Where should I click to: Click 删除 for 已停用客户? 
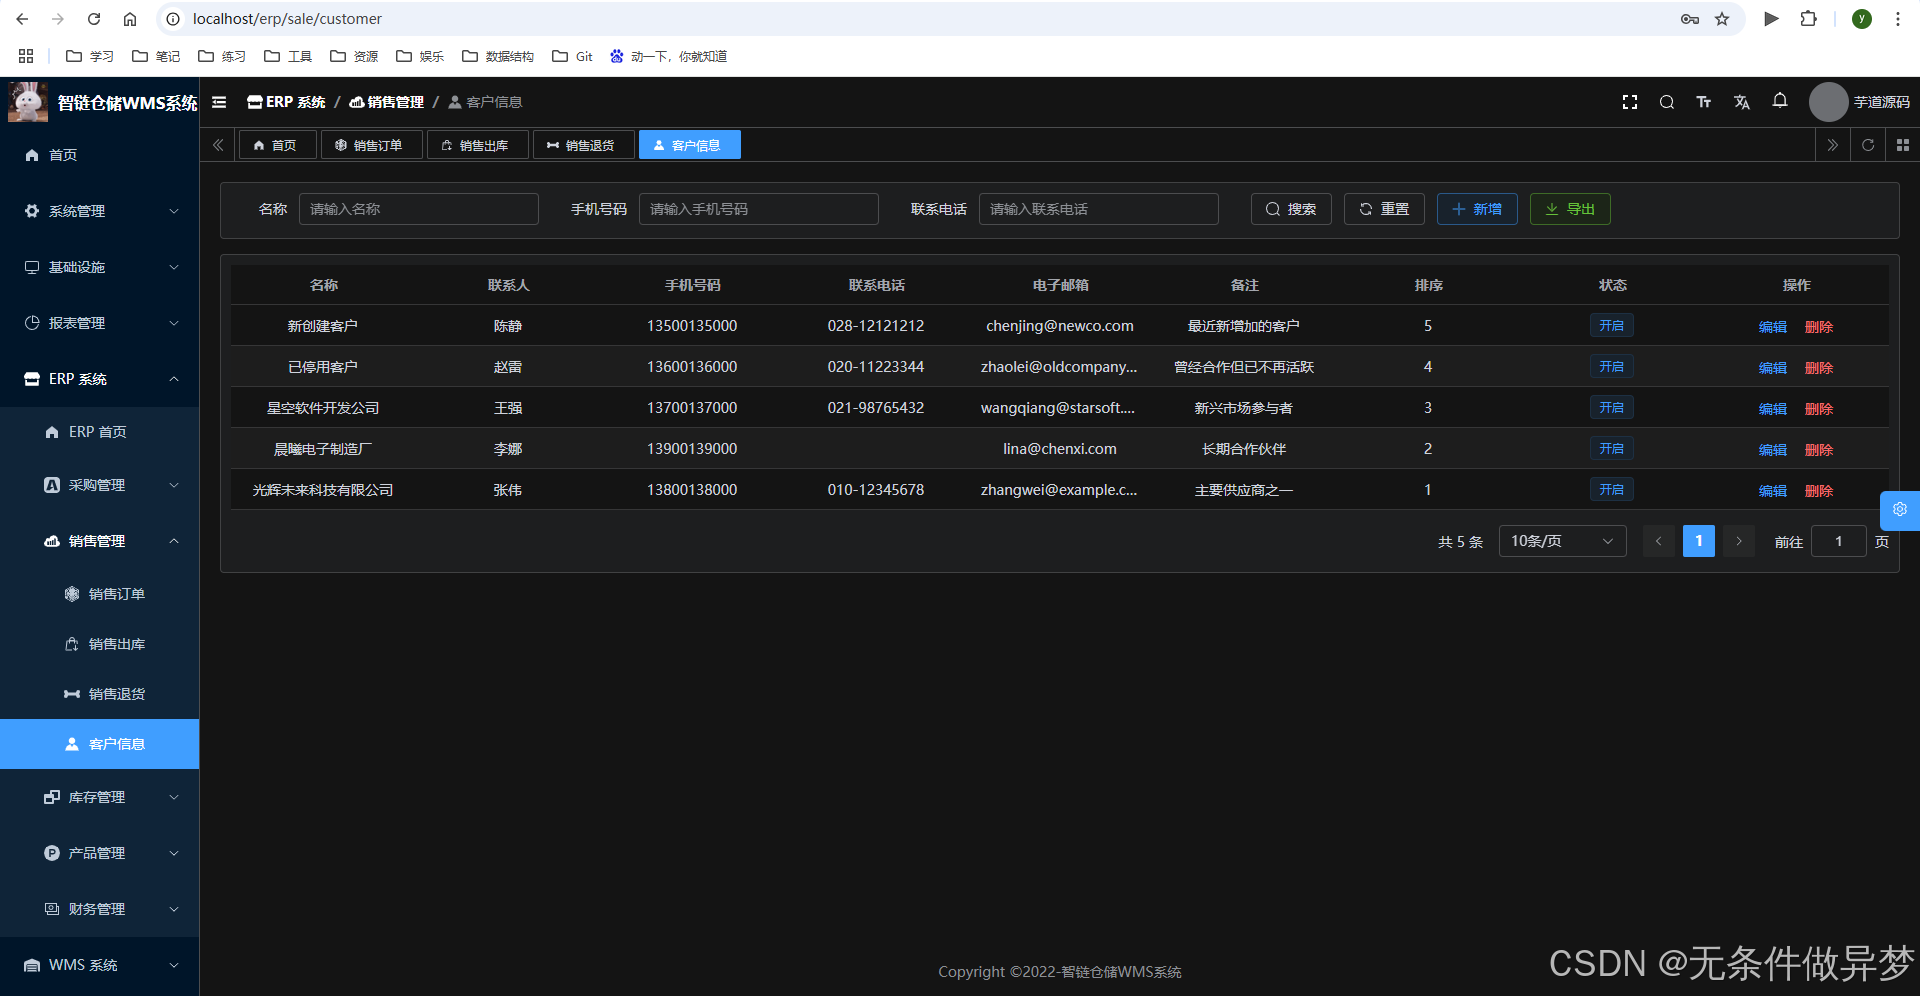pos(1819,368)
